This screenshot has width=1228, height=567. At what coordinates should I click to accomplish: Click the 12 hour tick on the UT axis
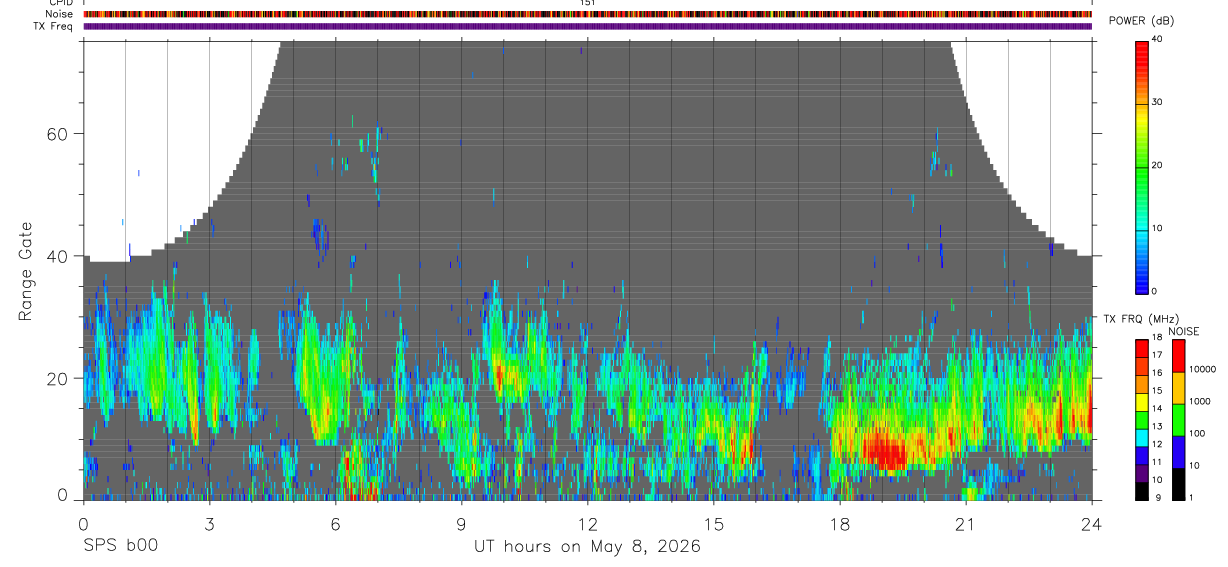pos(587,523)
